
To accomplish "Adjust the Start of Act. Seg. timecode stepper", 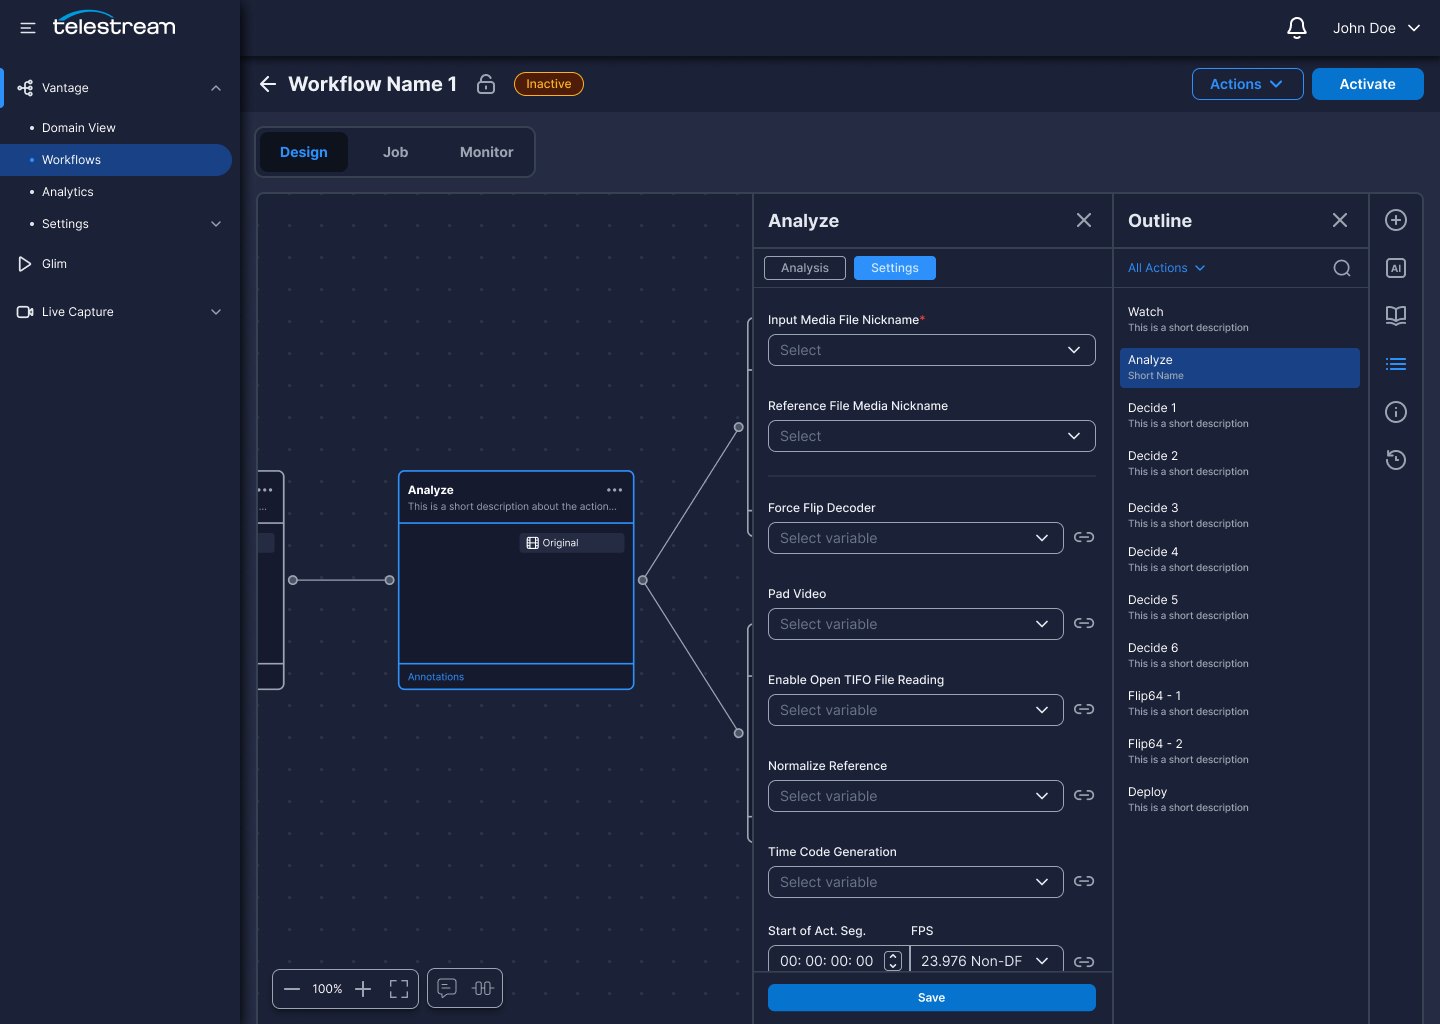I will [x=893, y=961].
